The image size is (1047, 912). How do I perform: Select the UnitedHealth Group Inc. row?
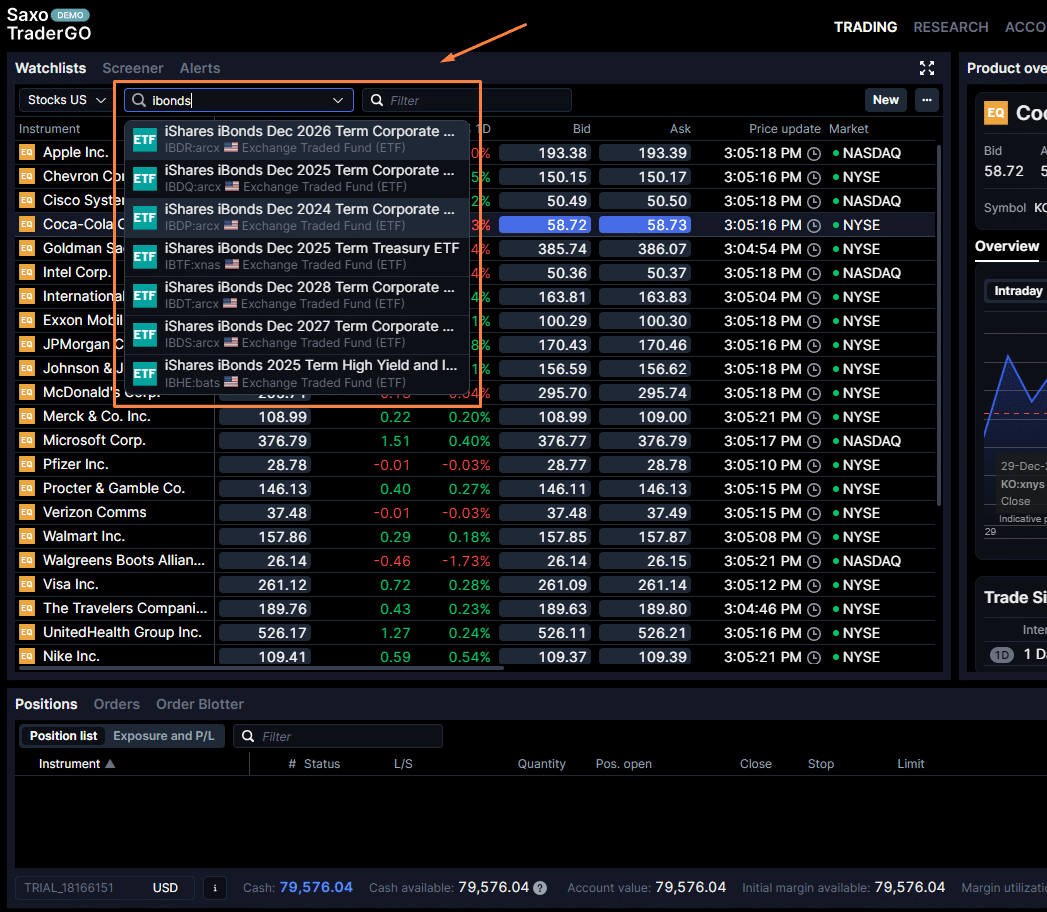coord(475,633)
